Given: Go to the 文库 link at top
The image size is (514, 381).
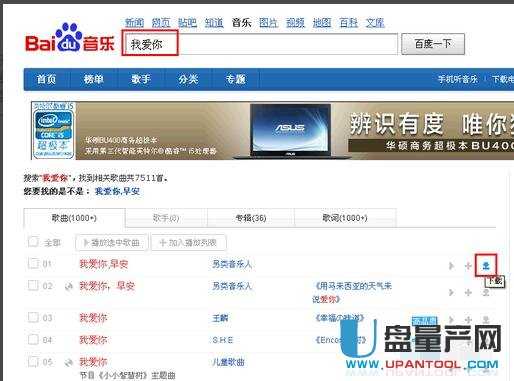Looking at the screenshot, I should [375, 23].
